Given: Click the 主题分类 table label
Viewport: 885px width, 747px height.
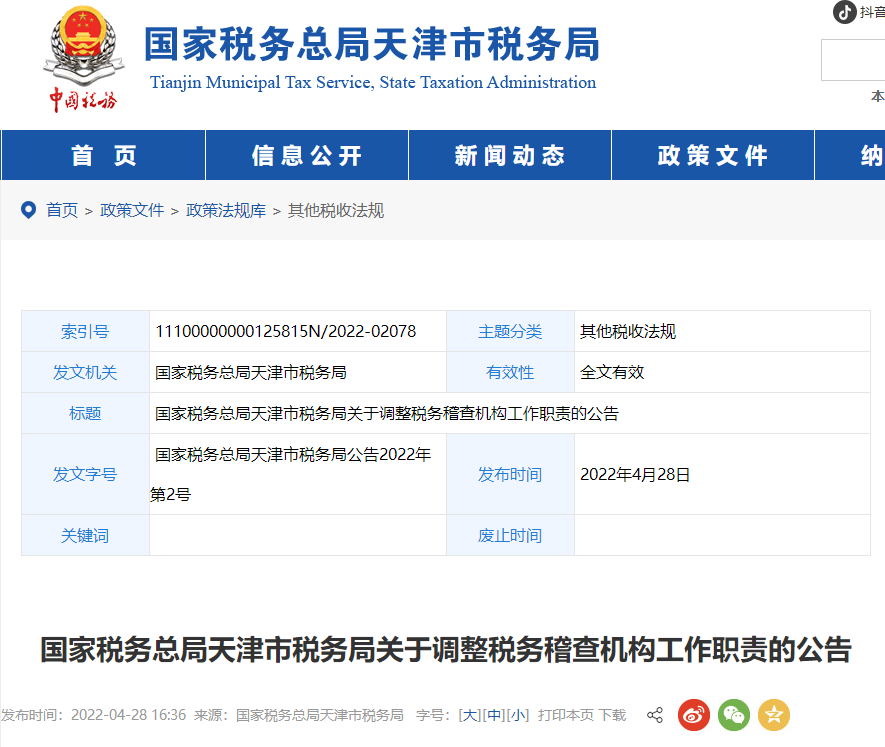Looking at the screenshot, I should click(510, 331).
